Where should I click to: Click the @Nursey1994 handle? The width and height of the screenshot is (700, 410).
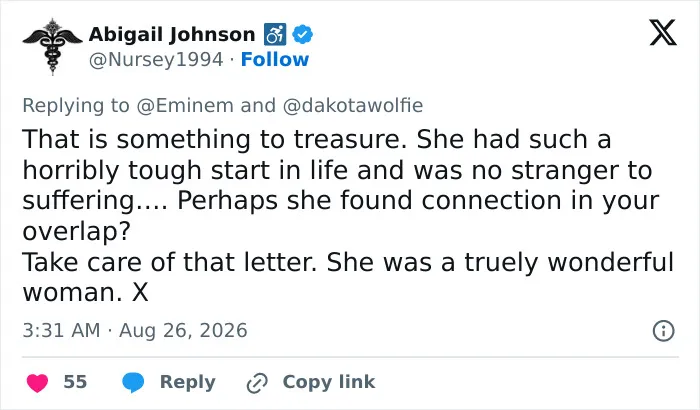(156, 59)
